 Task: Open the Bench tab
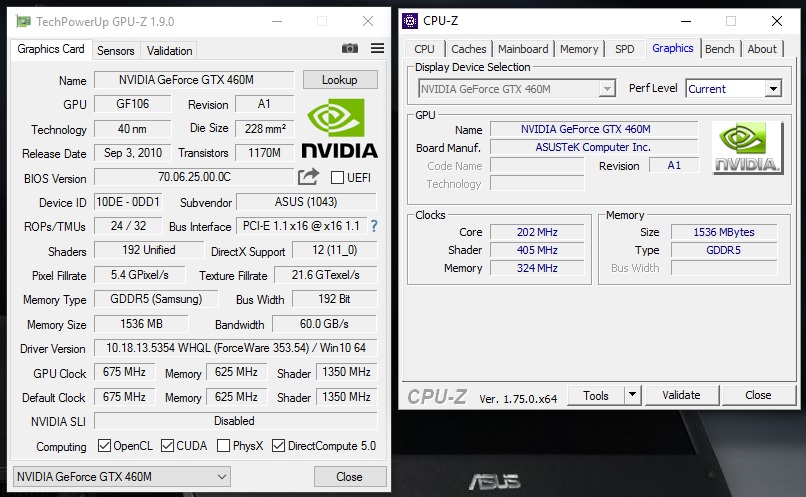720,49
